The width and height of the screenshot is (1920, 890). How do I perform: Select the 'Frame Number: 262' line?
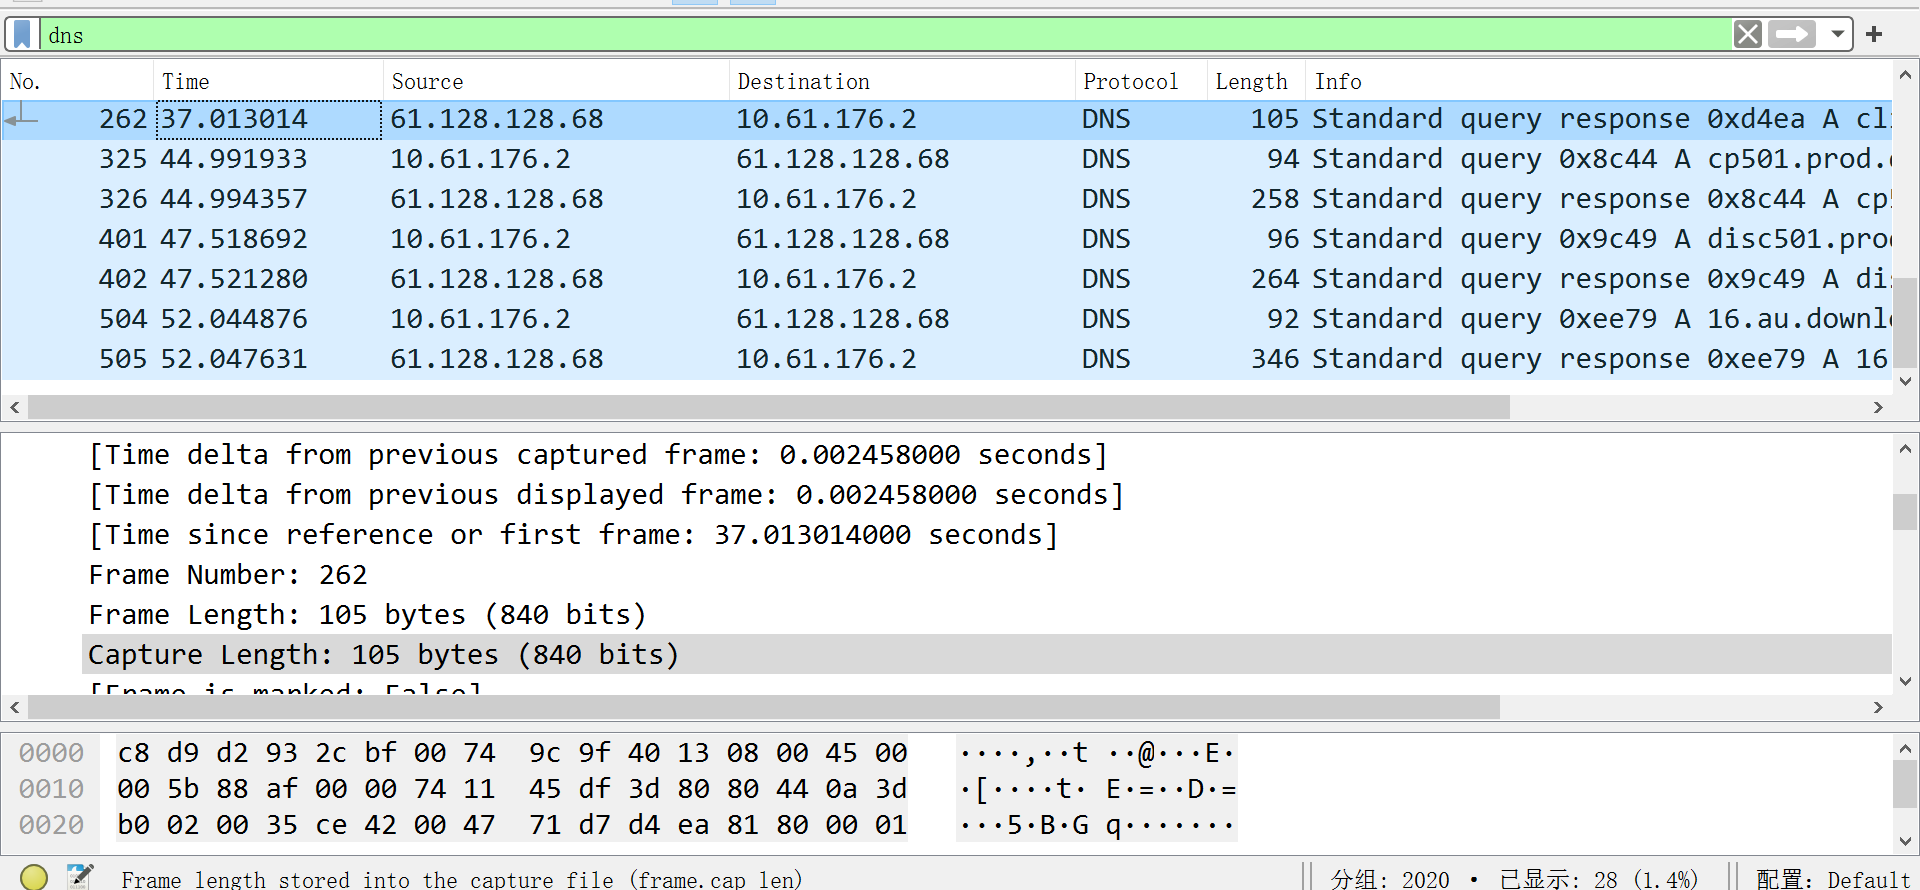(228, 575)
